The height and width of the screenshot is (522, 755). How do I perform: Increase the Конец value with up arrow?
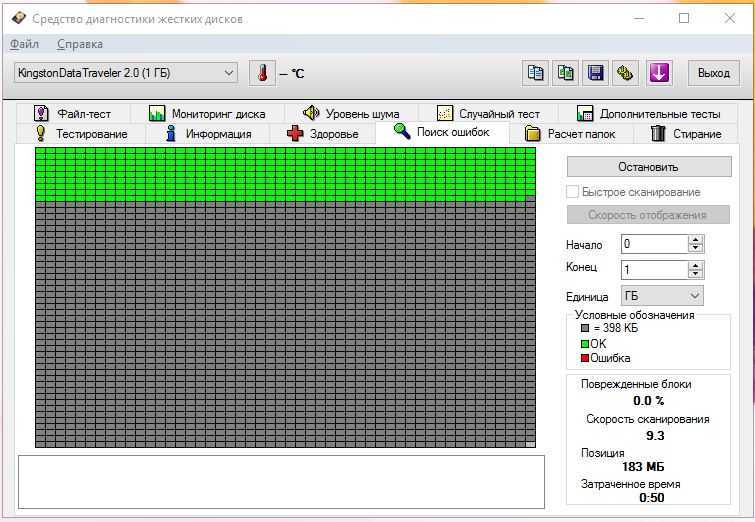click(x=696, y=265)
